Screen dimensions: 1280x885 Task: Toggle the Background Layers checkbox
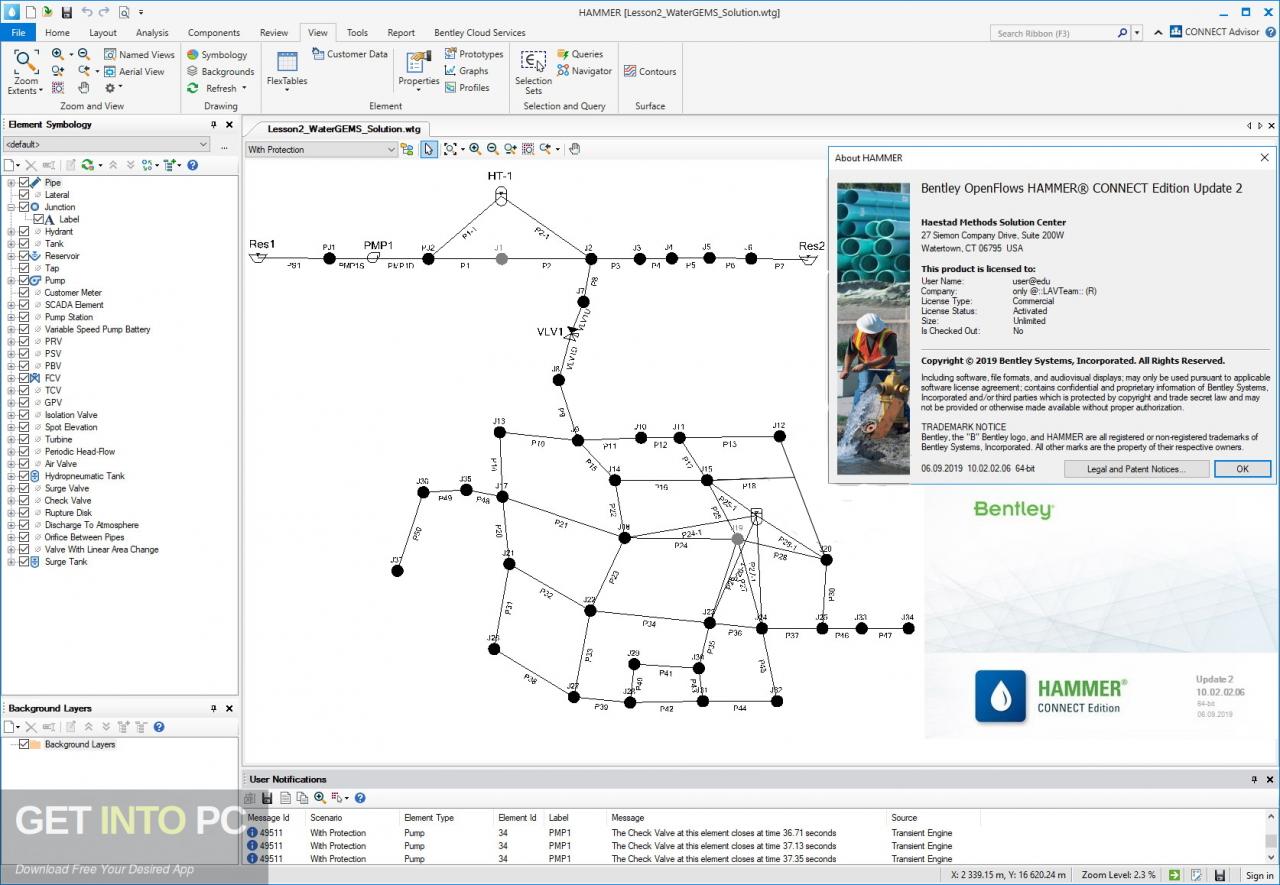24,744
